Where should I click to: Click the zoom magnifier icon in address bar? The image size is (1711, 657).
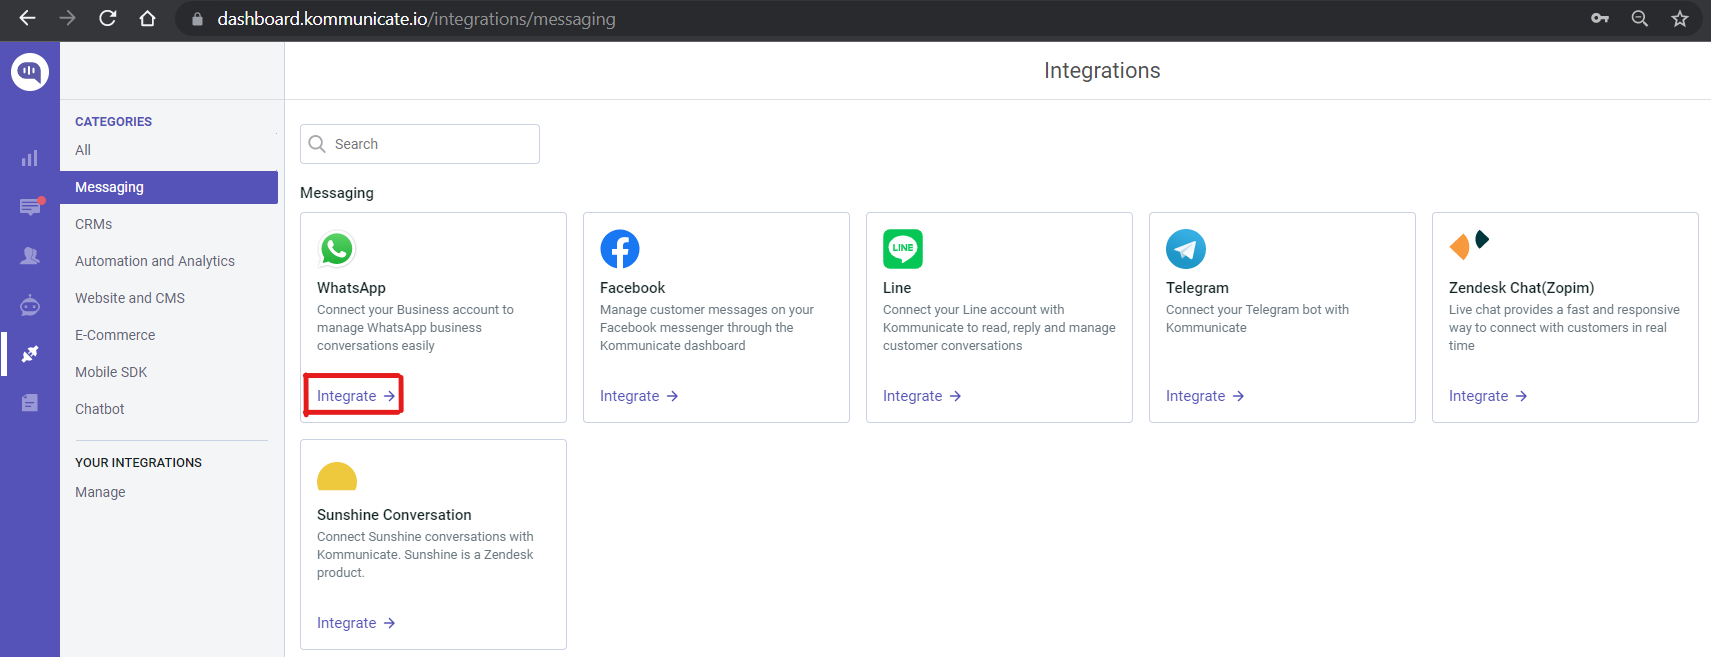1640,18
